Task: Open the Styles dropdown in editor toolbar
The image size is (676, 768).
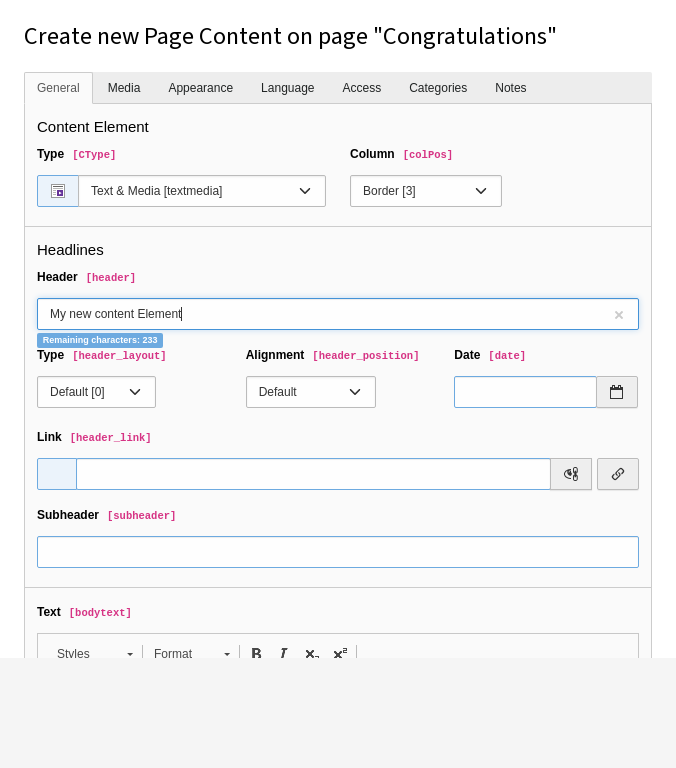Action: 94,653
